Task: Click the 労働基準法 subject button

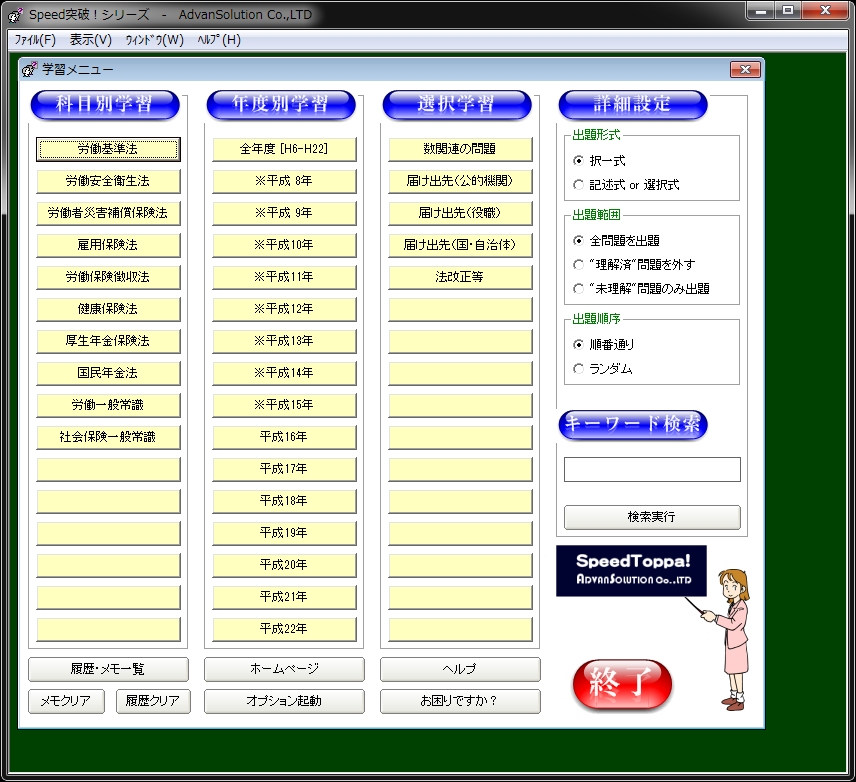Action: [108, 149]
